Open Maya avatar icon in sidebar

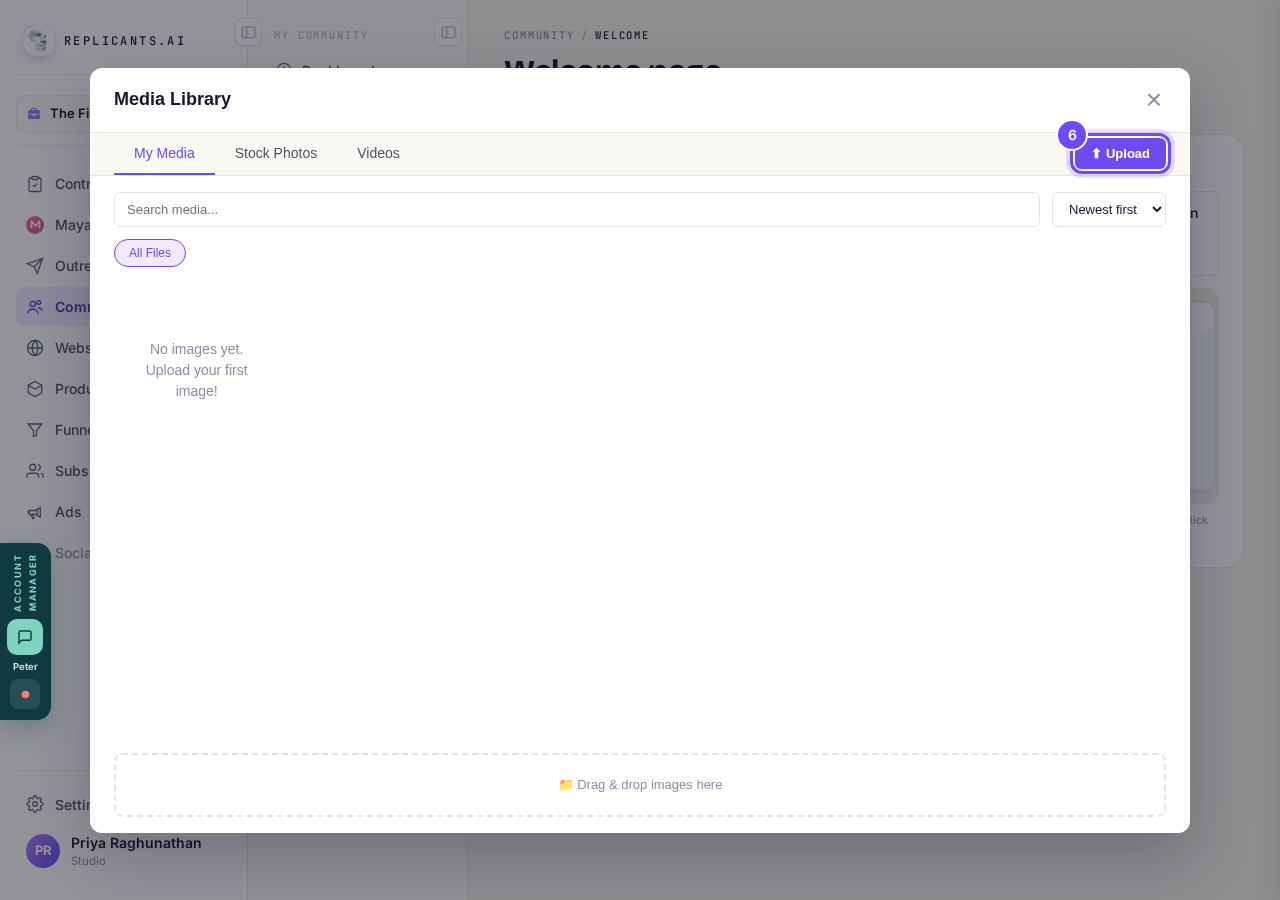pyautogui.click(x=35, y=225)
